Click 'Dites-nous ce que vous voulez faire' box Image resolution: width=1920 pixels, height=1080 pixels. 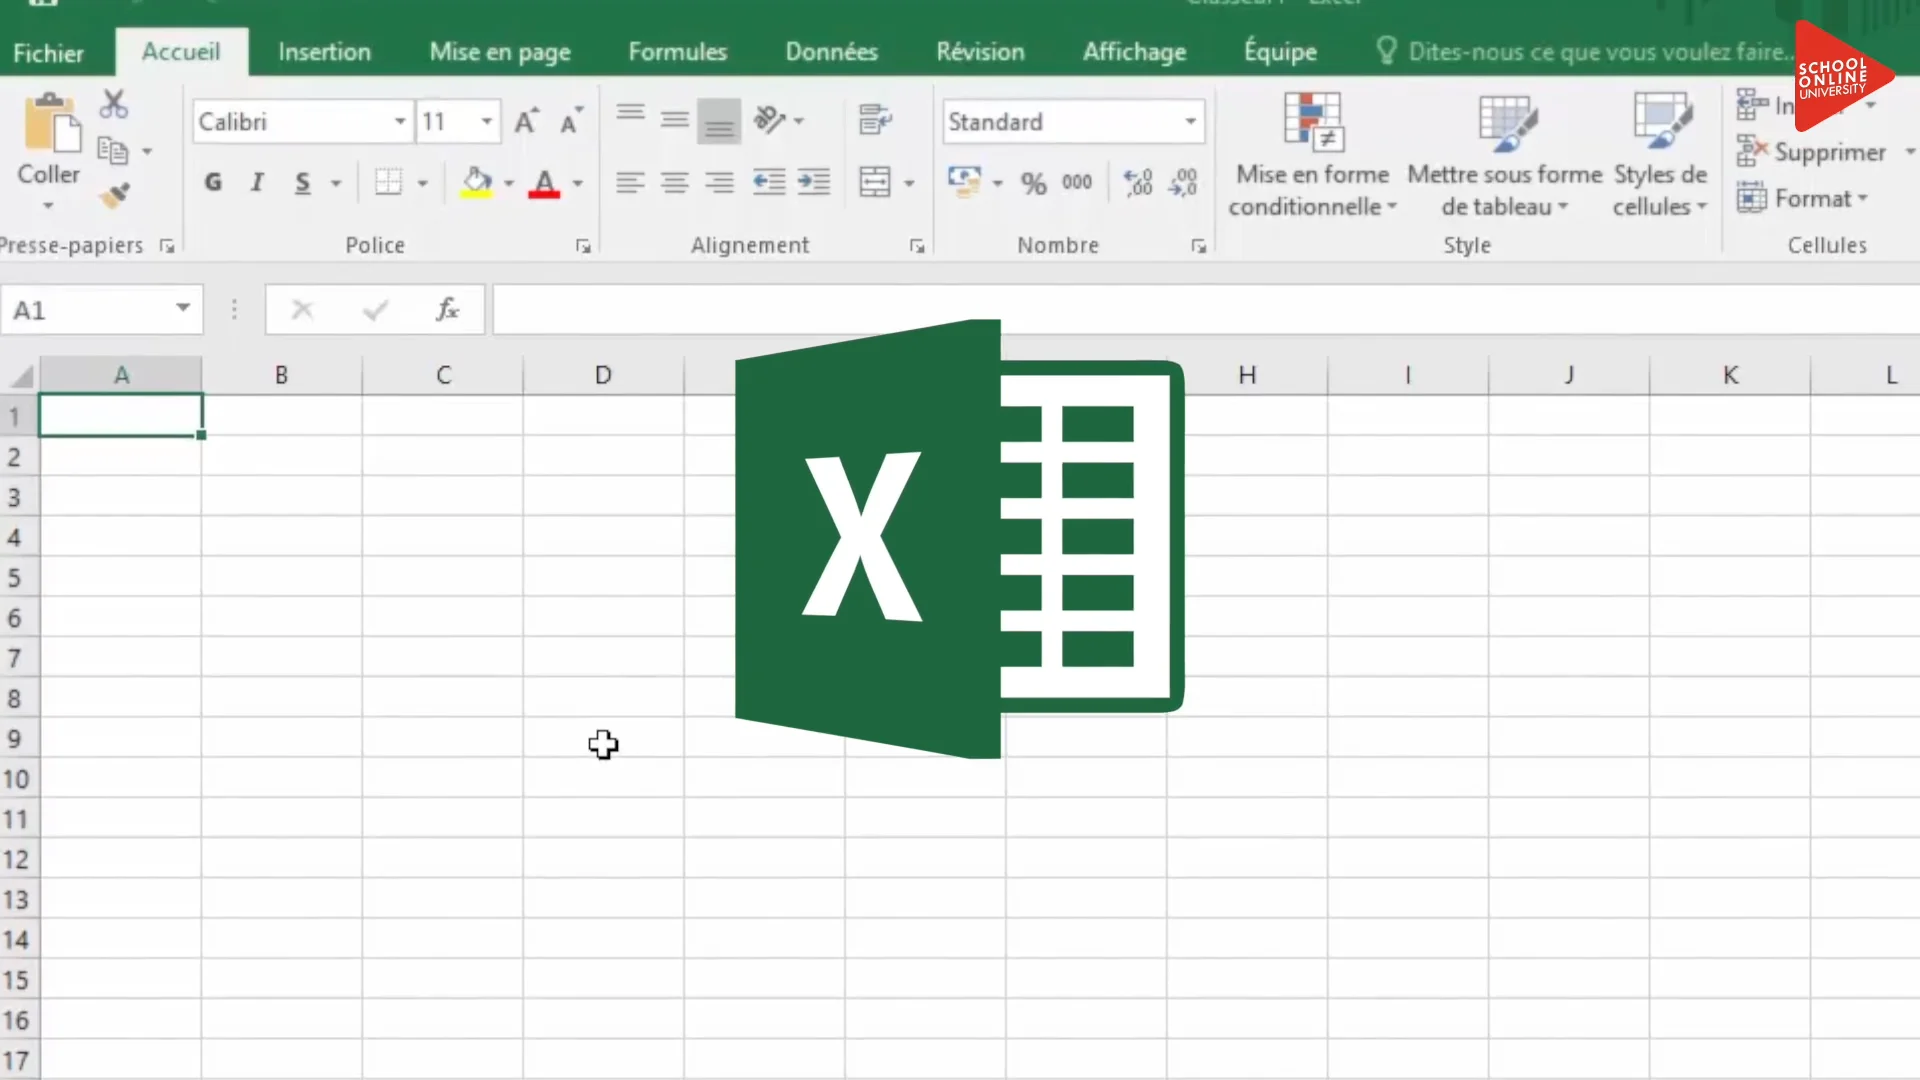[x=1585, y=52]
